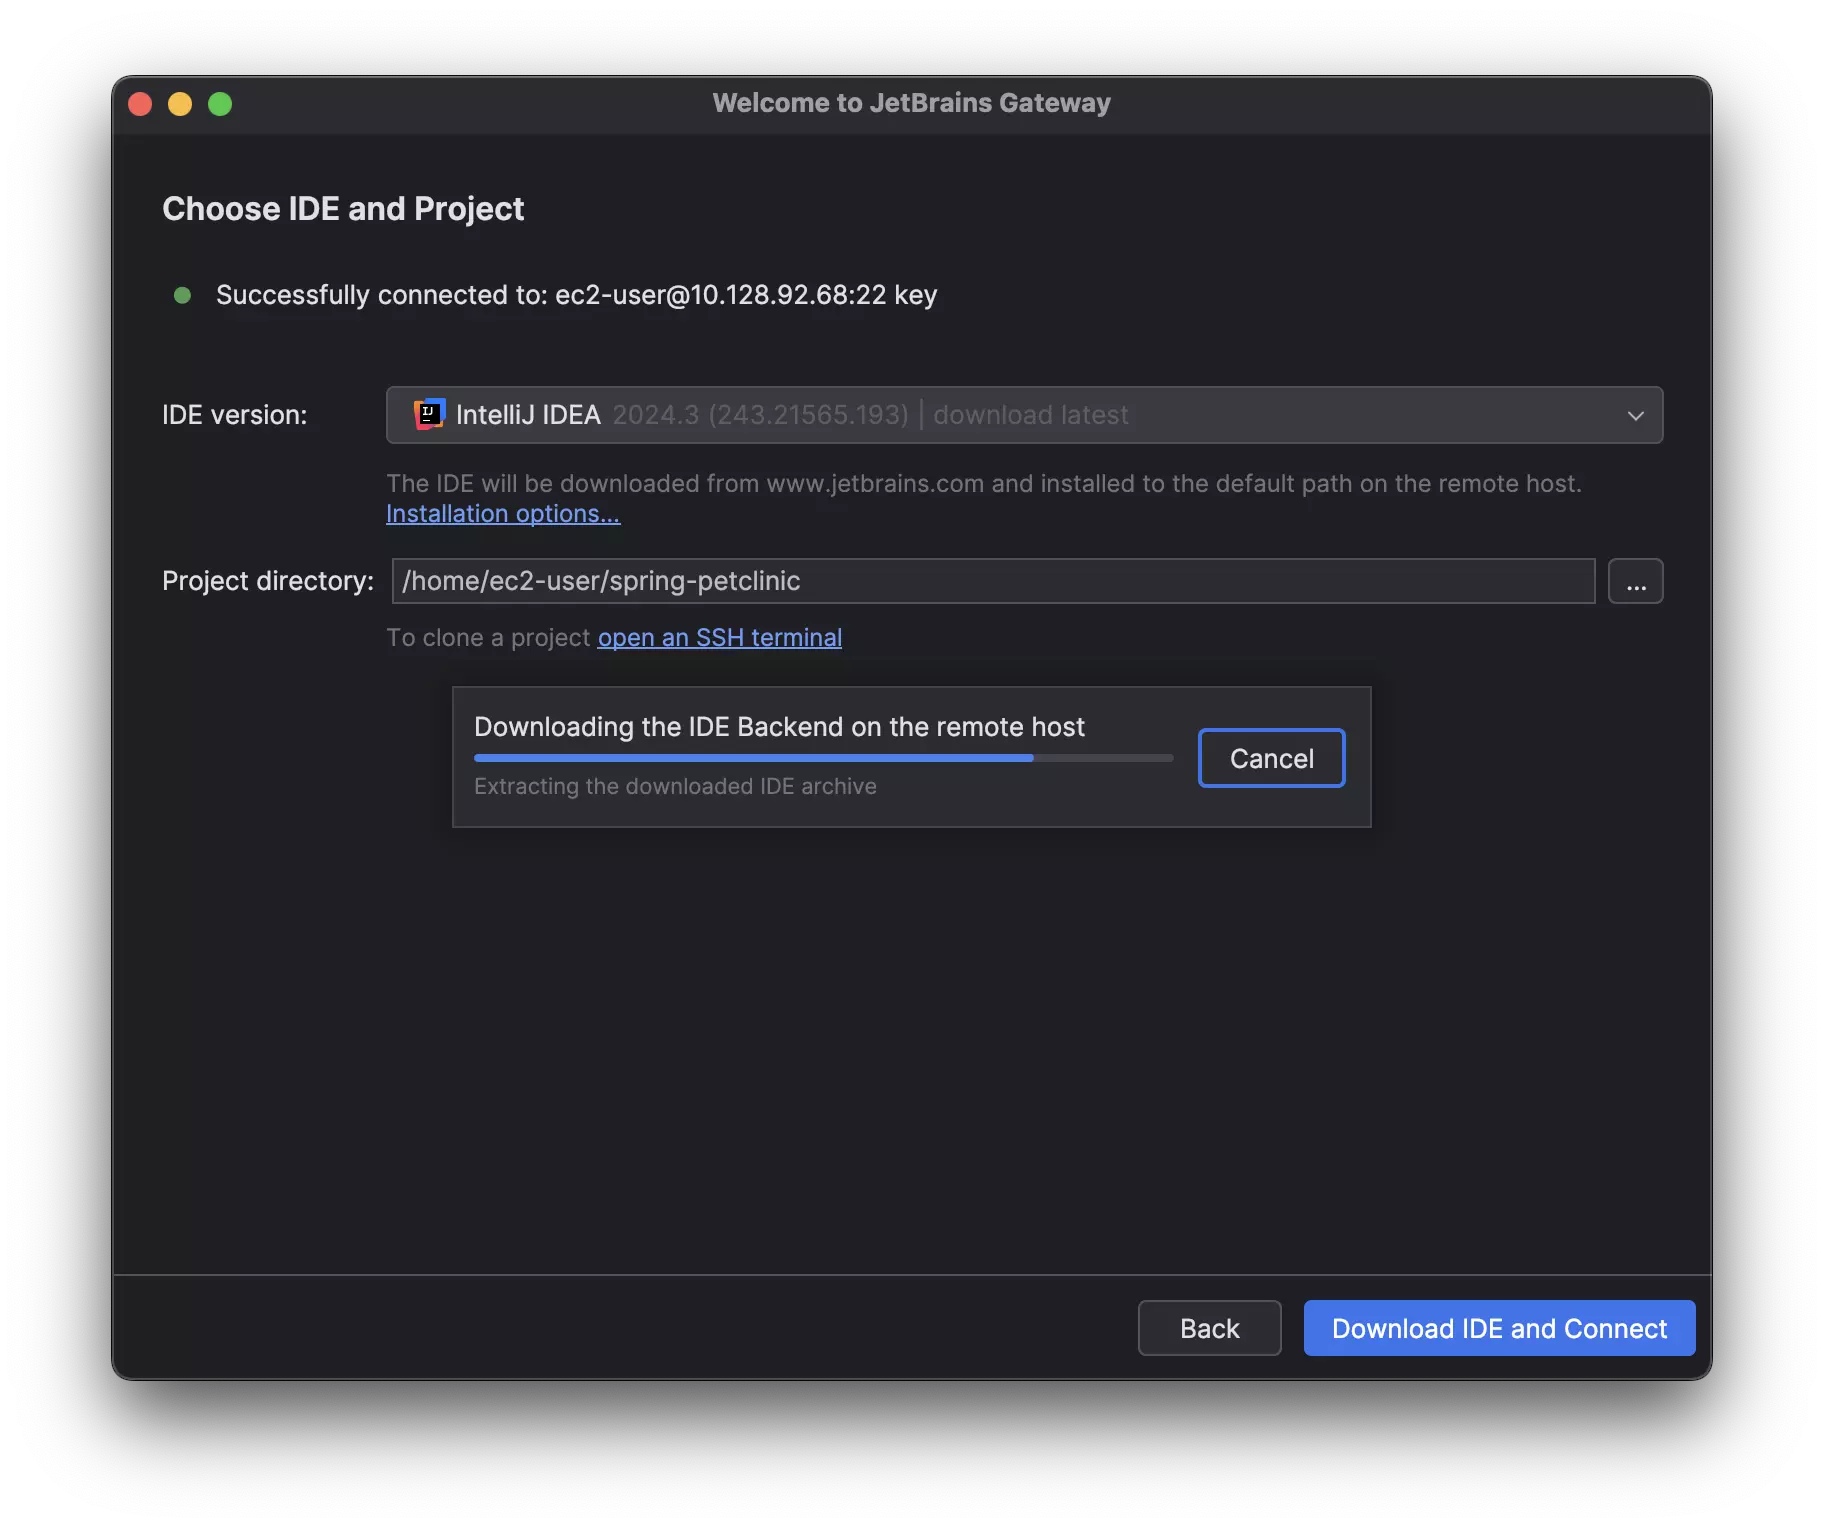Click the download progress bar

click(x=823, y=758)
